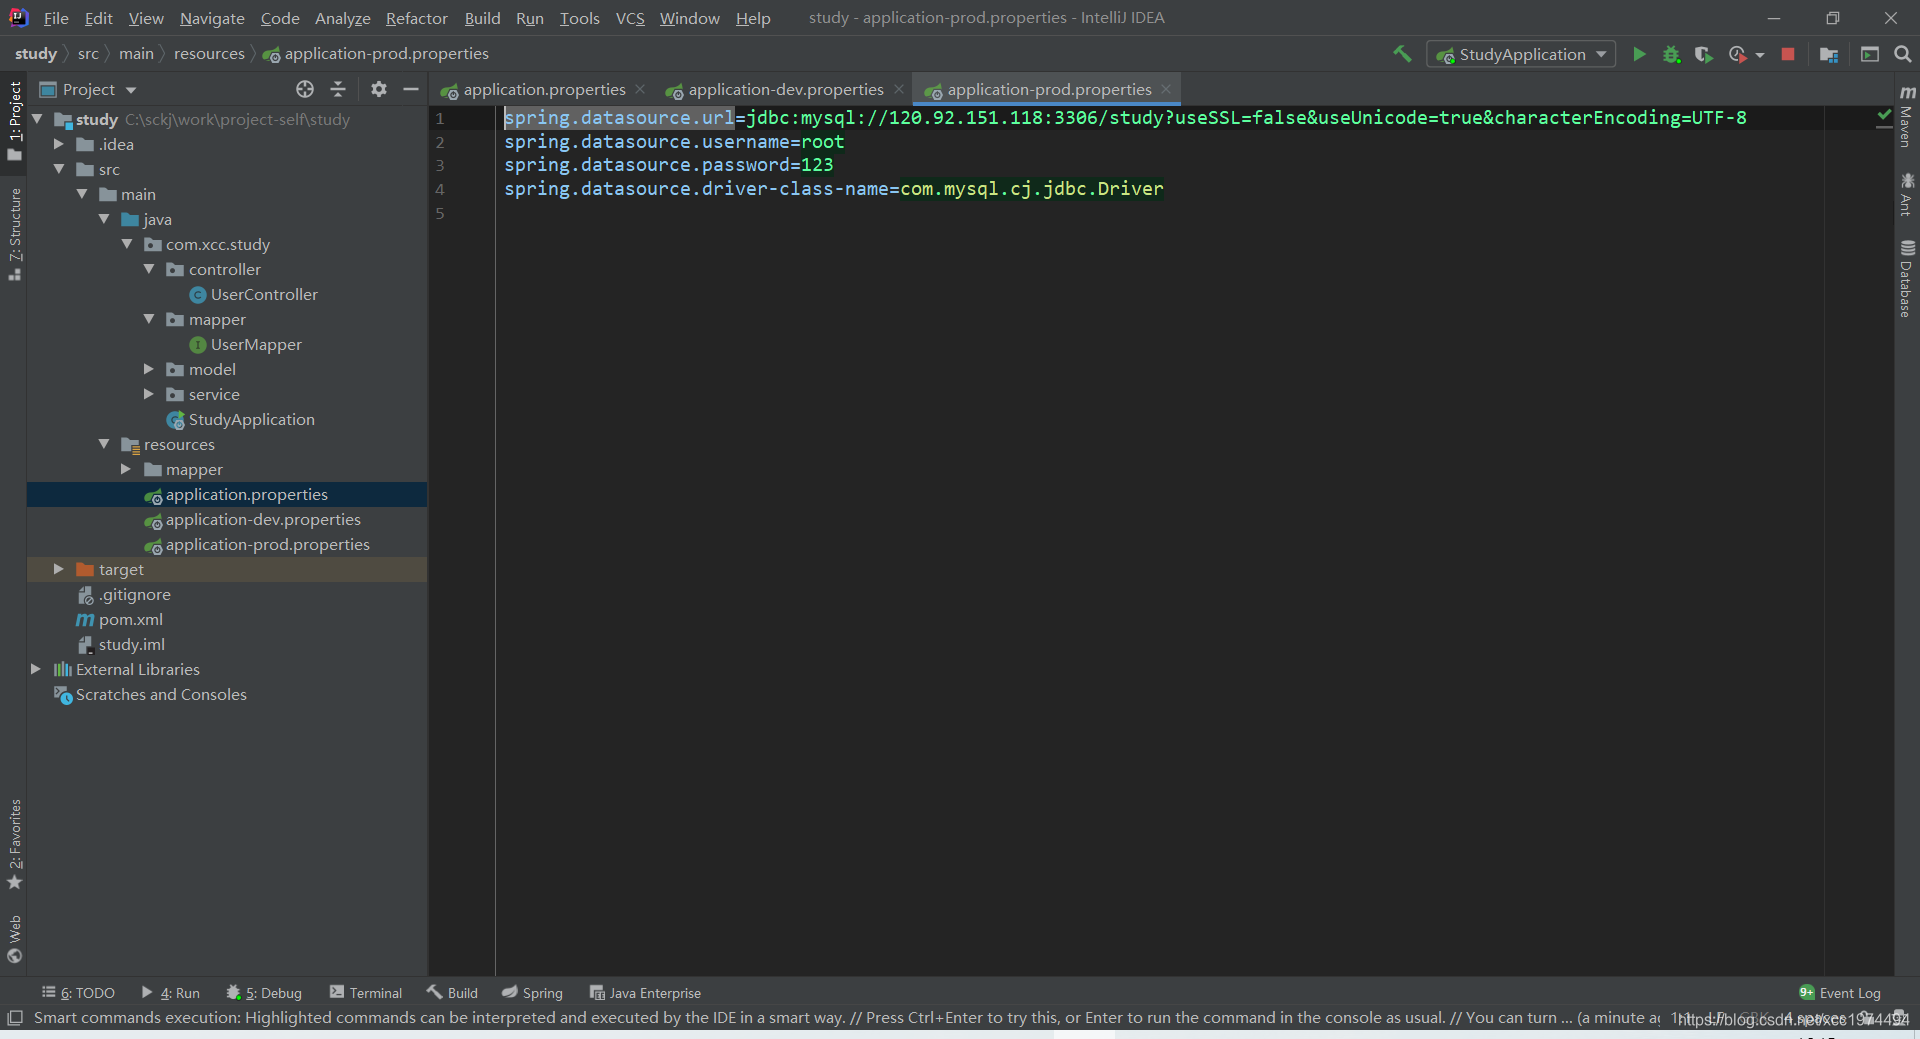Screen dimensions: 1920x1039
Task: Open the TODO tool window
Action: (x=78, y=993)
